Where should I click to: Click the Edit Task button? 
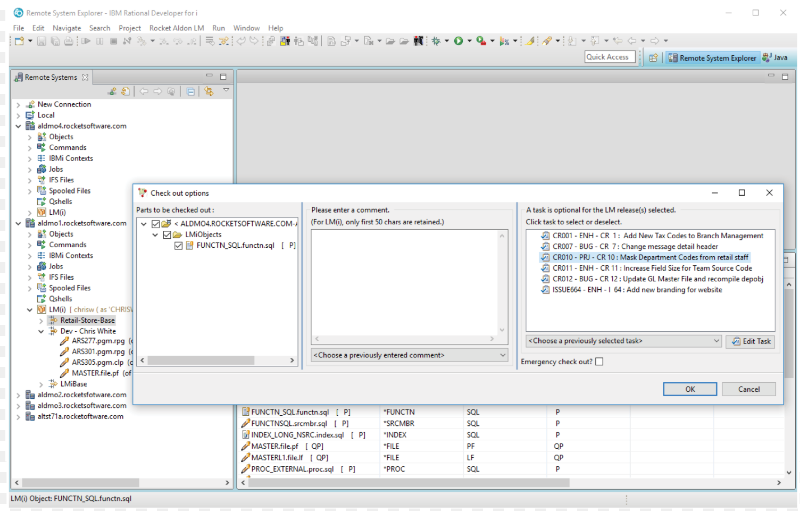750,341
